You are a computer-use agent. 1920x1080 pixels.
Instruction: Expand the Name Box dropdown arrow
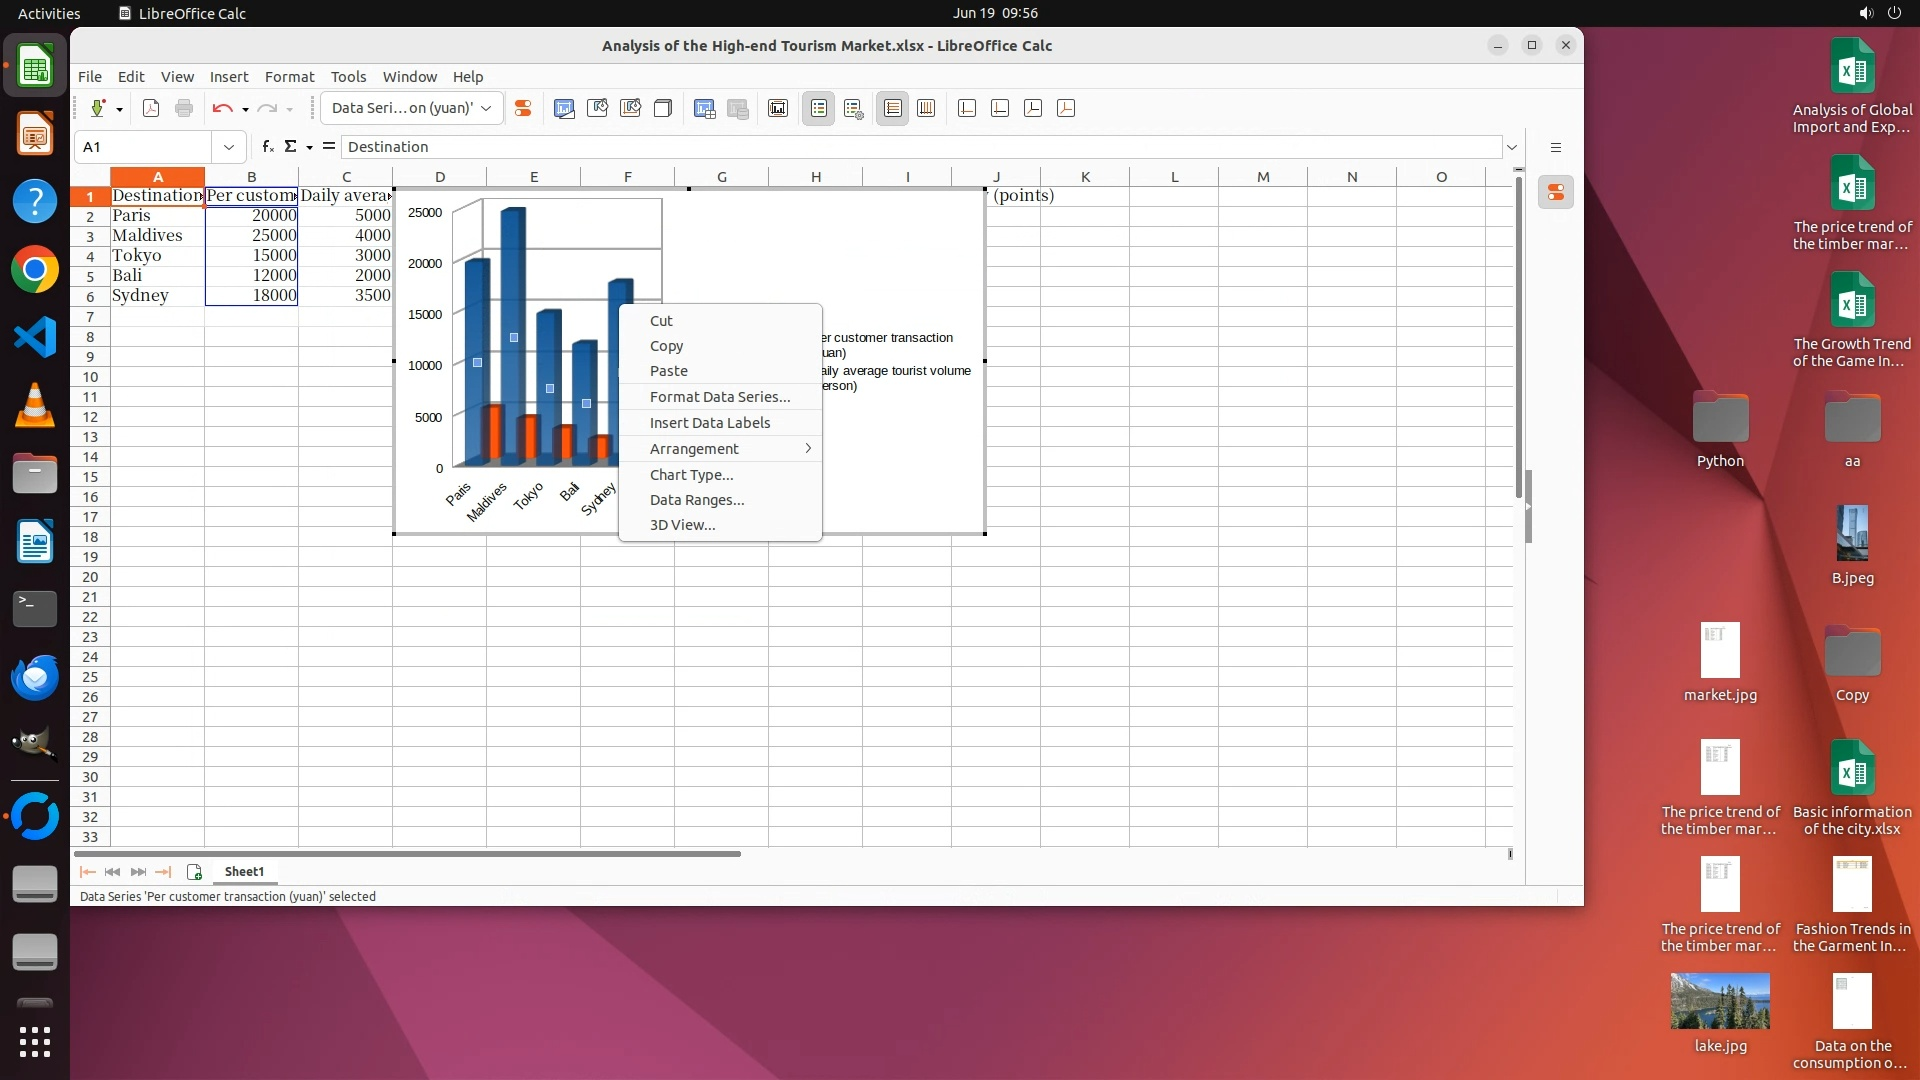coord(229,147)
